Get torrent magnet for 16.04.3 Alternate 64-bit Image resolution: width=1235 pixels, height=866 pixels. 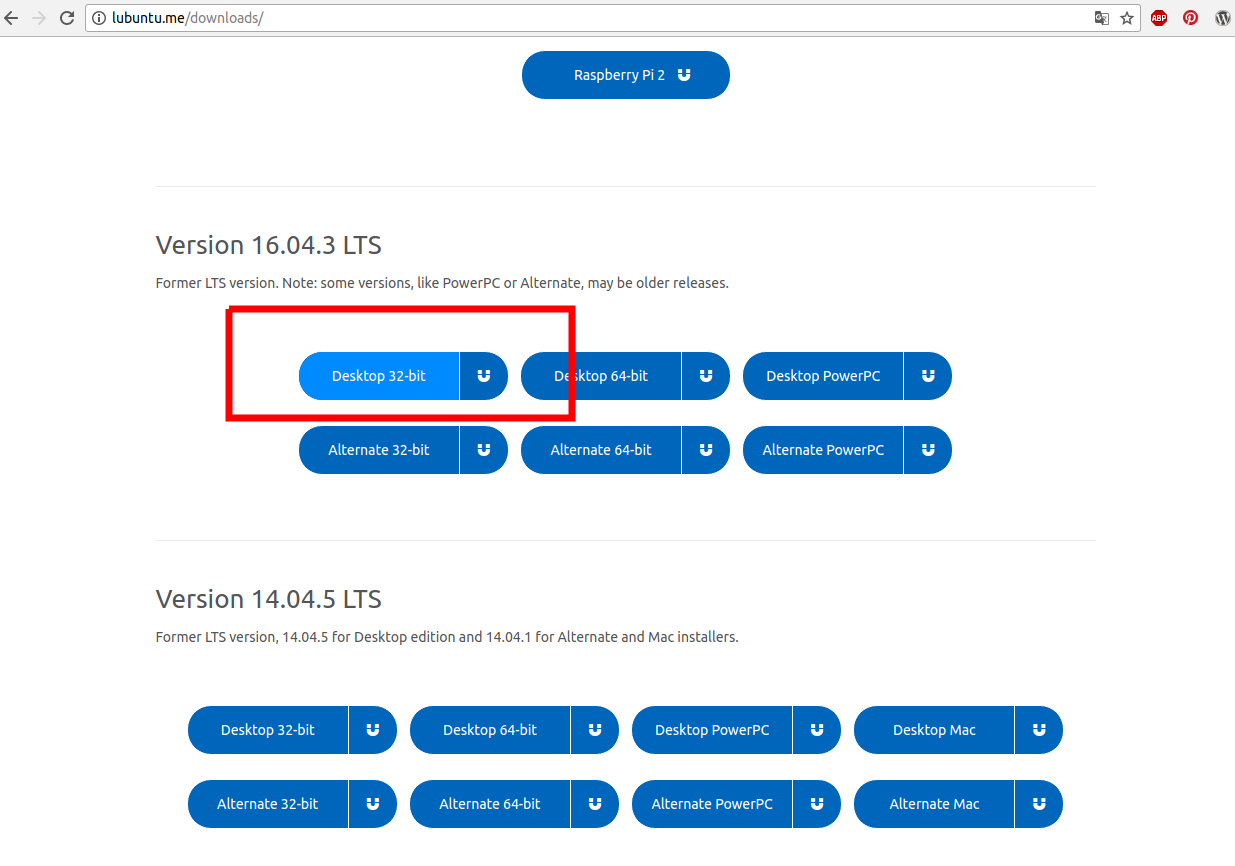(x=706, y=450)
